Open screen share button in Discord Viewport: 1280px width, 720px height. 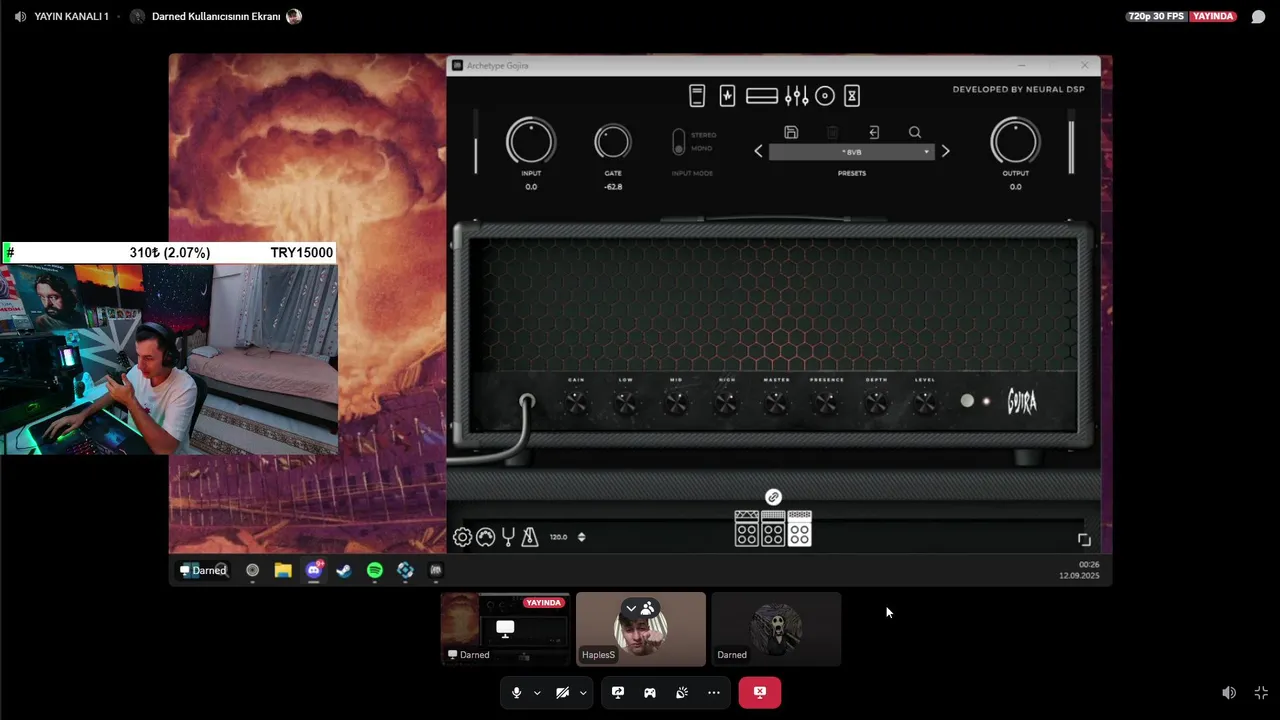[618, 692]
